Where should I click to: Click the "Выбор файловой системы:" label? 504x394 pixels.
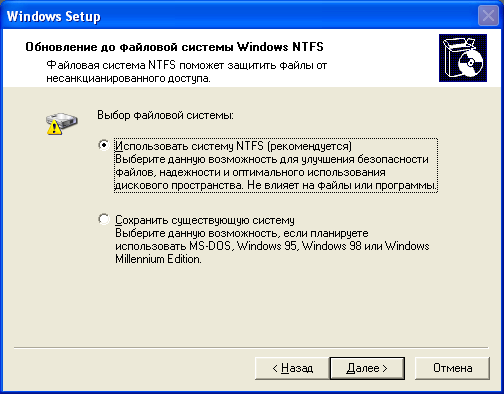pos(165,115)
